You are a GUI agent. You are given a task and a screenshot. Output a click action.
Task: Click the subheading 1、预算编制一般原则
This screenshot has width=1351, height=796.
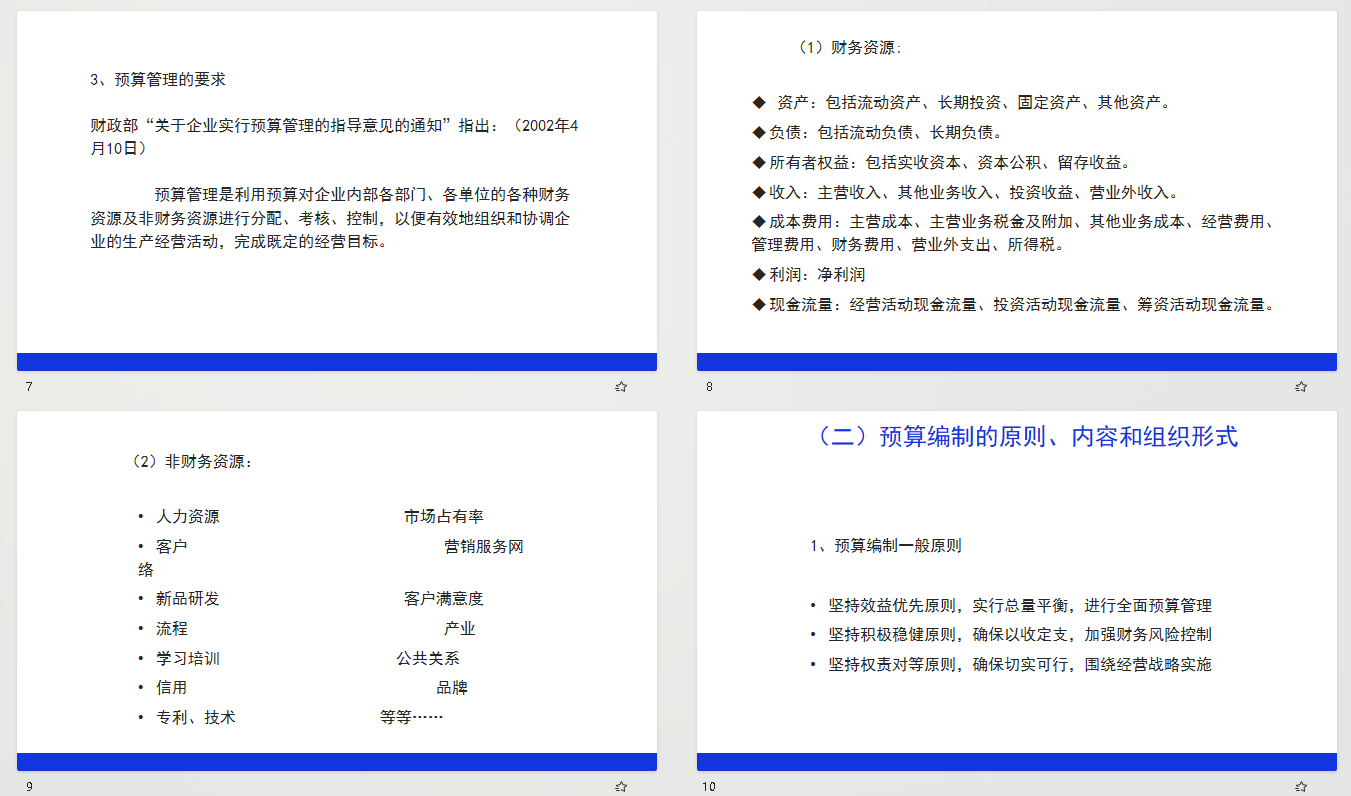tap(886, 545)
